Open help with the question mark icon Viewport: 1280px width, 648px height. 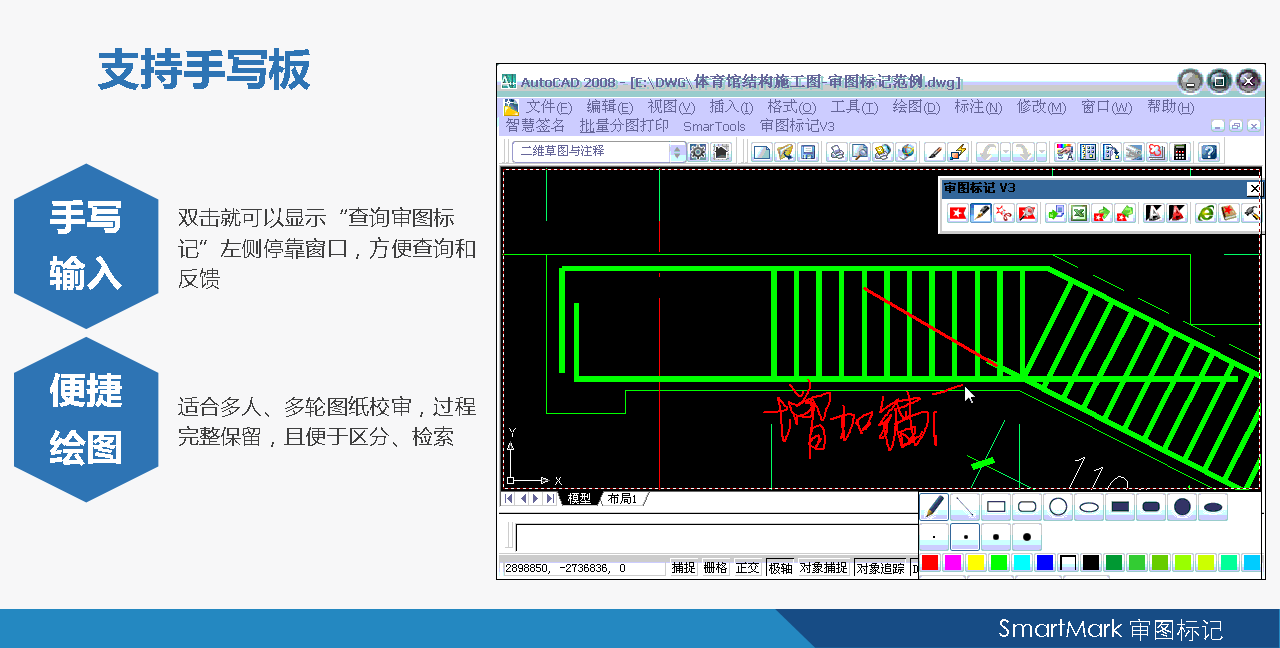click(1209, 152)
